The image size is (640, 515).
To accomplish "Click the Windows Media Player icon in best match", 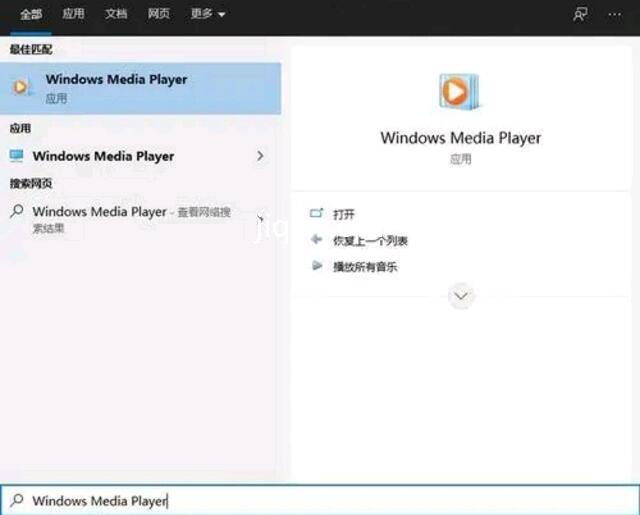I will point(22,87).
